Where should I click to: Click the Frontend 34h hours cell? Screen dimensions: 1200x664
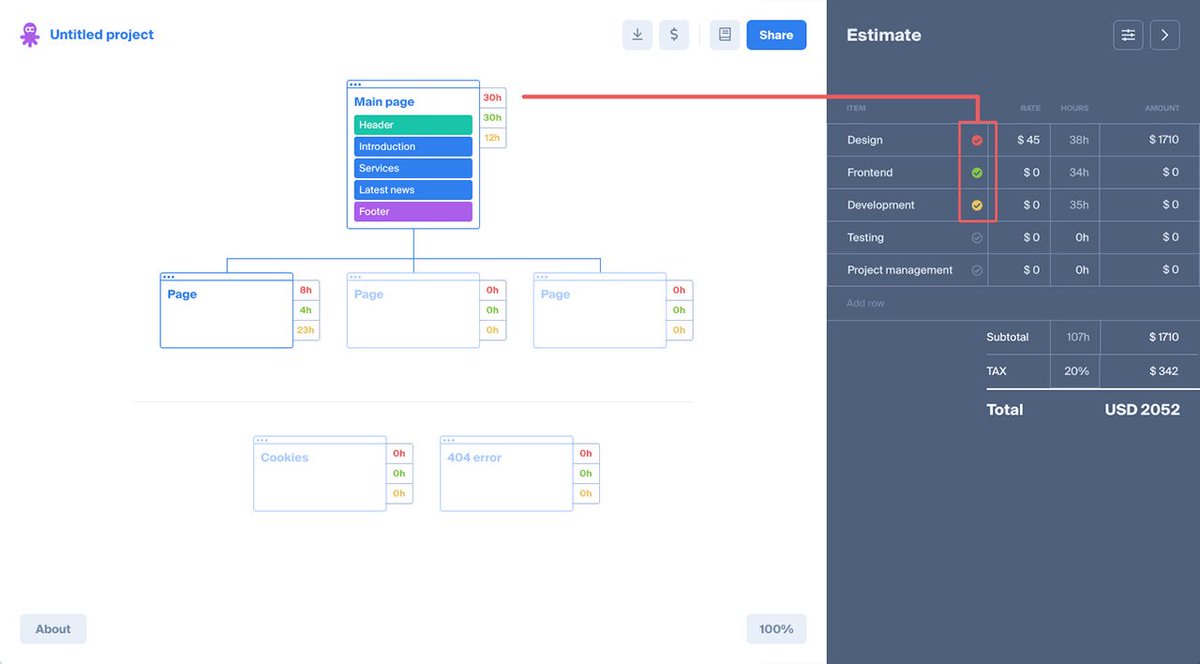click(x=1075, y=173)
